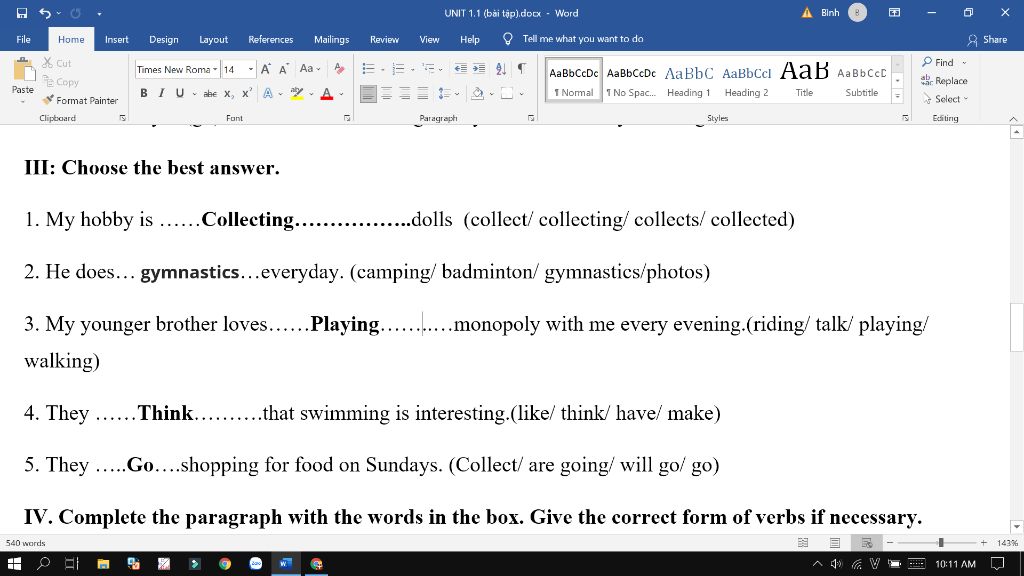1024x576 pixels.
Task: Apply text highlight color
Action: click(x=297, y=93)
